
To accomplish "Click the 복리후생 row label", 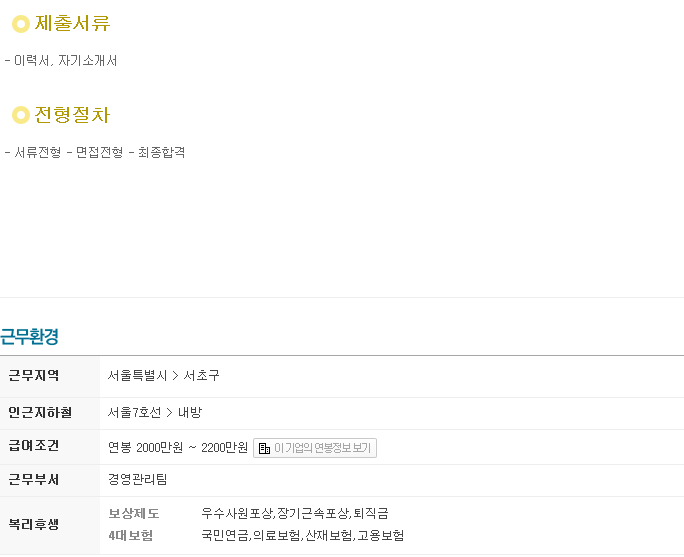I will point(34,524).
